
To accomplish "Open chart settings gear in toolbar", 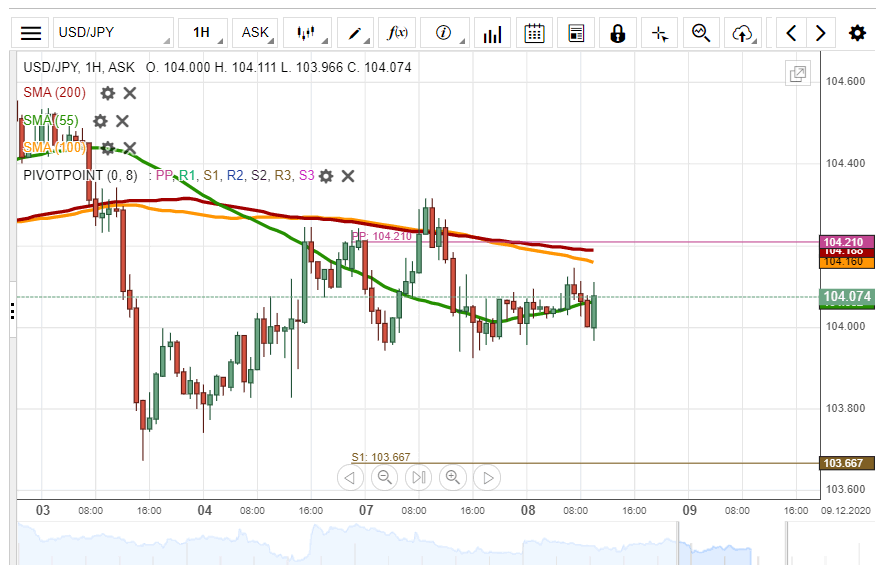I will pyautogui.click(x=857, y=33).
